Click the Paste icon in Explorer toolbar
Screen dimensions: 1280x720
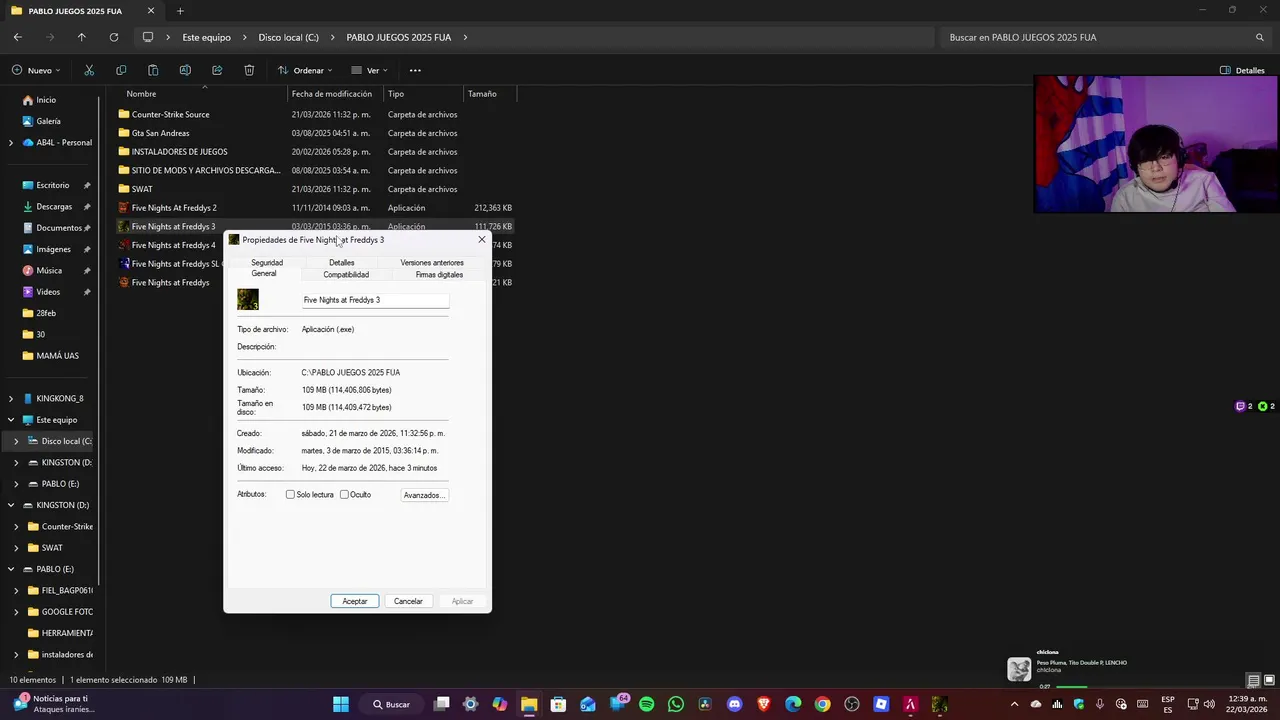click(153, 70)
